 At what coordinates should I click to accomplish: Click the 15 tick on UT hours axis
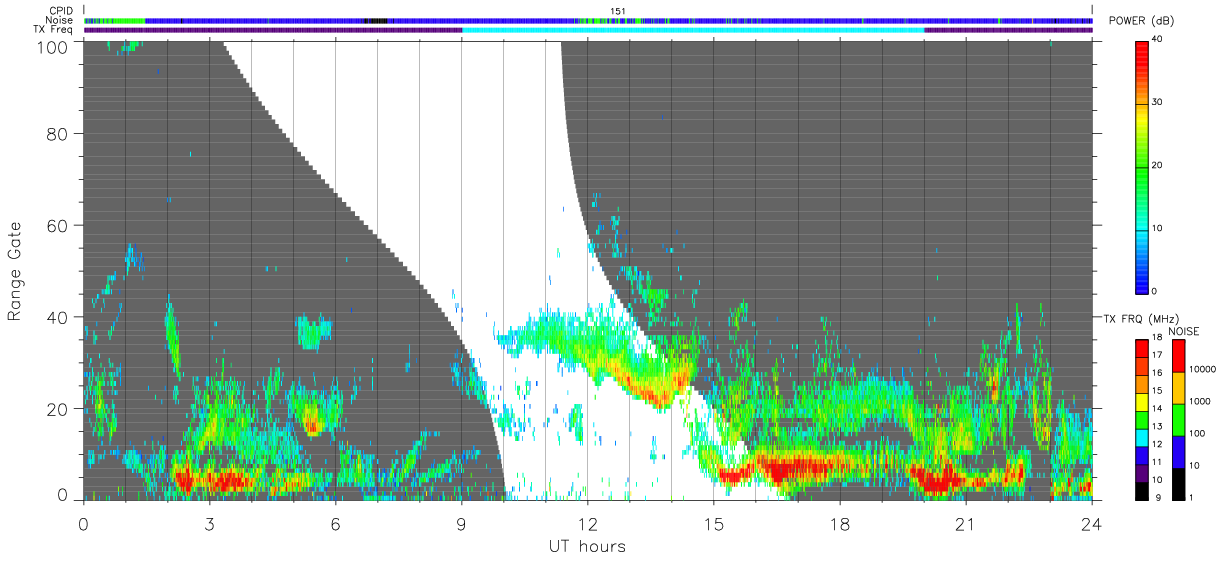tap(714, 523)
